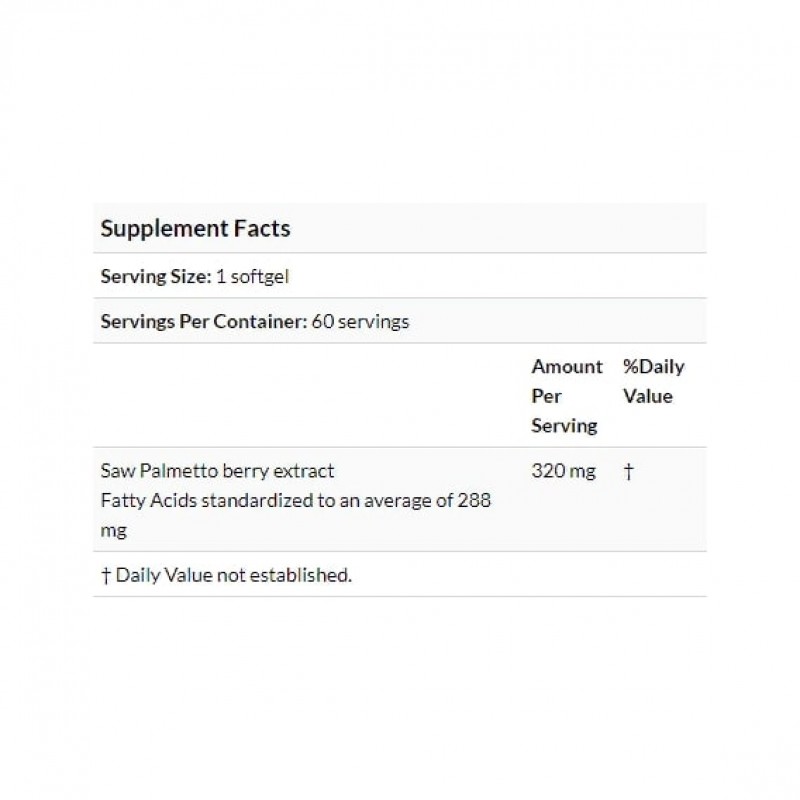This screenshot has height=800, width=800.
Task: Click the dagger symbol beside 320 mg
Action: [x=628, y=471]
